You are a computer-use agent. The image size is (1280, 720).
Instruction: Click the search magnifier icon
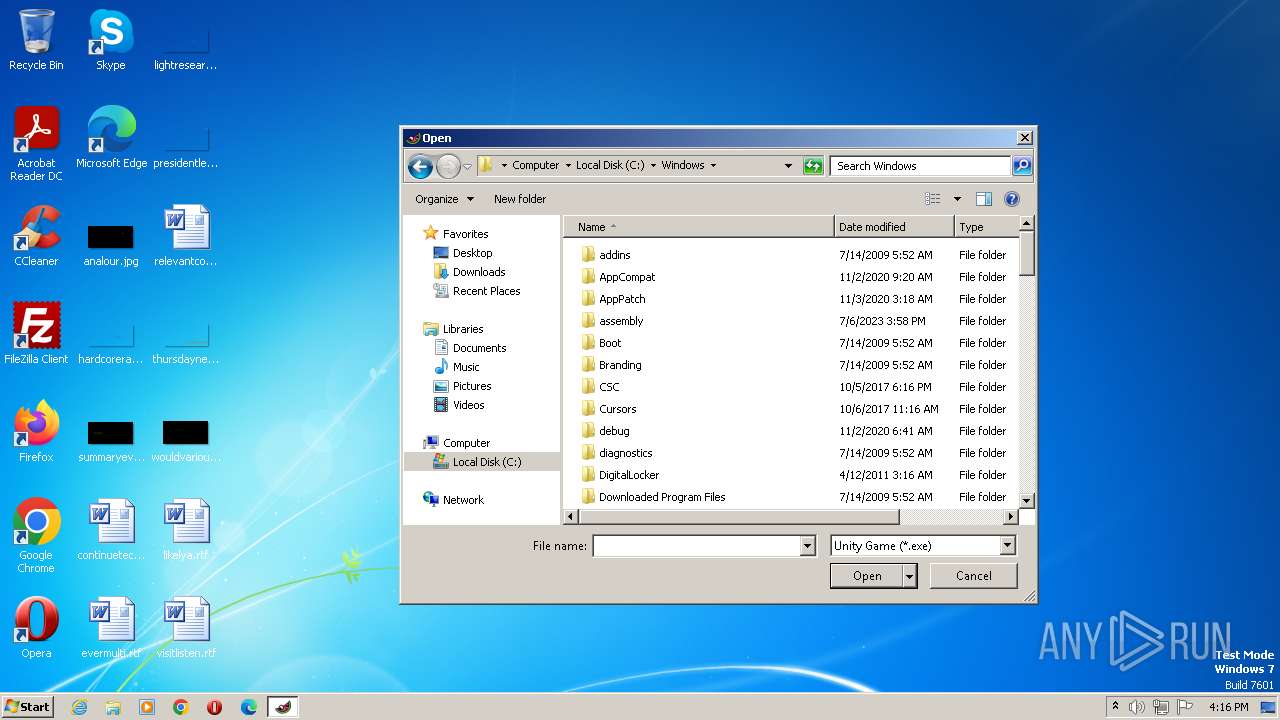[x=1021, y=166]
